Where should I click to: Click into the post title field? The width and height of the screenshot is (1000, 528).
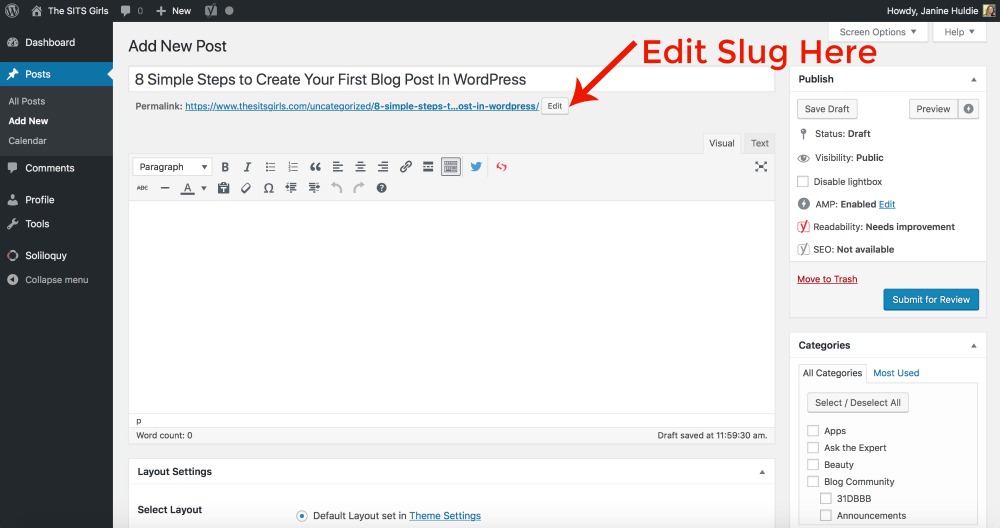point(450,79)
